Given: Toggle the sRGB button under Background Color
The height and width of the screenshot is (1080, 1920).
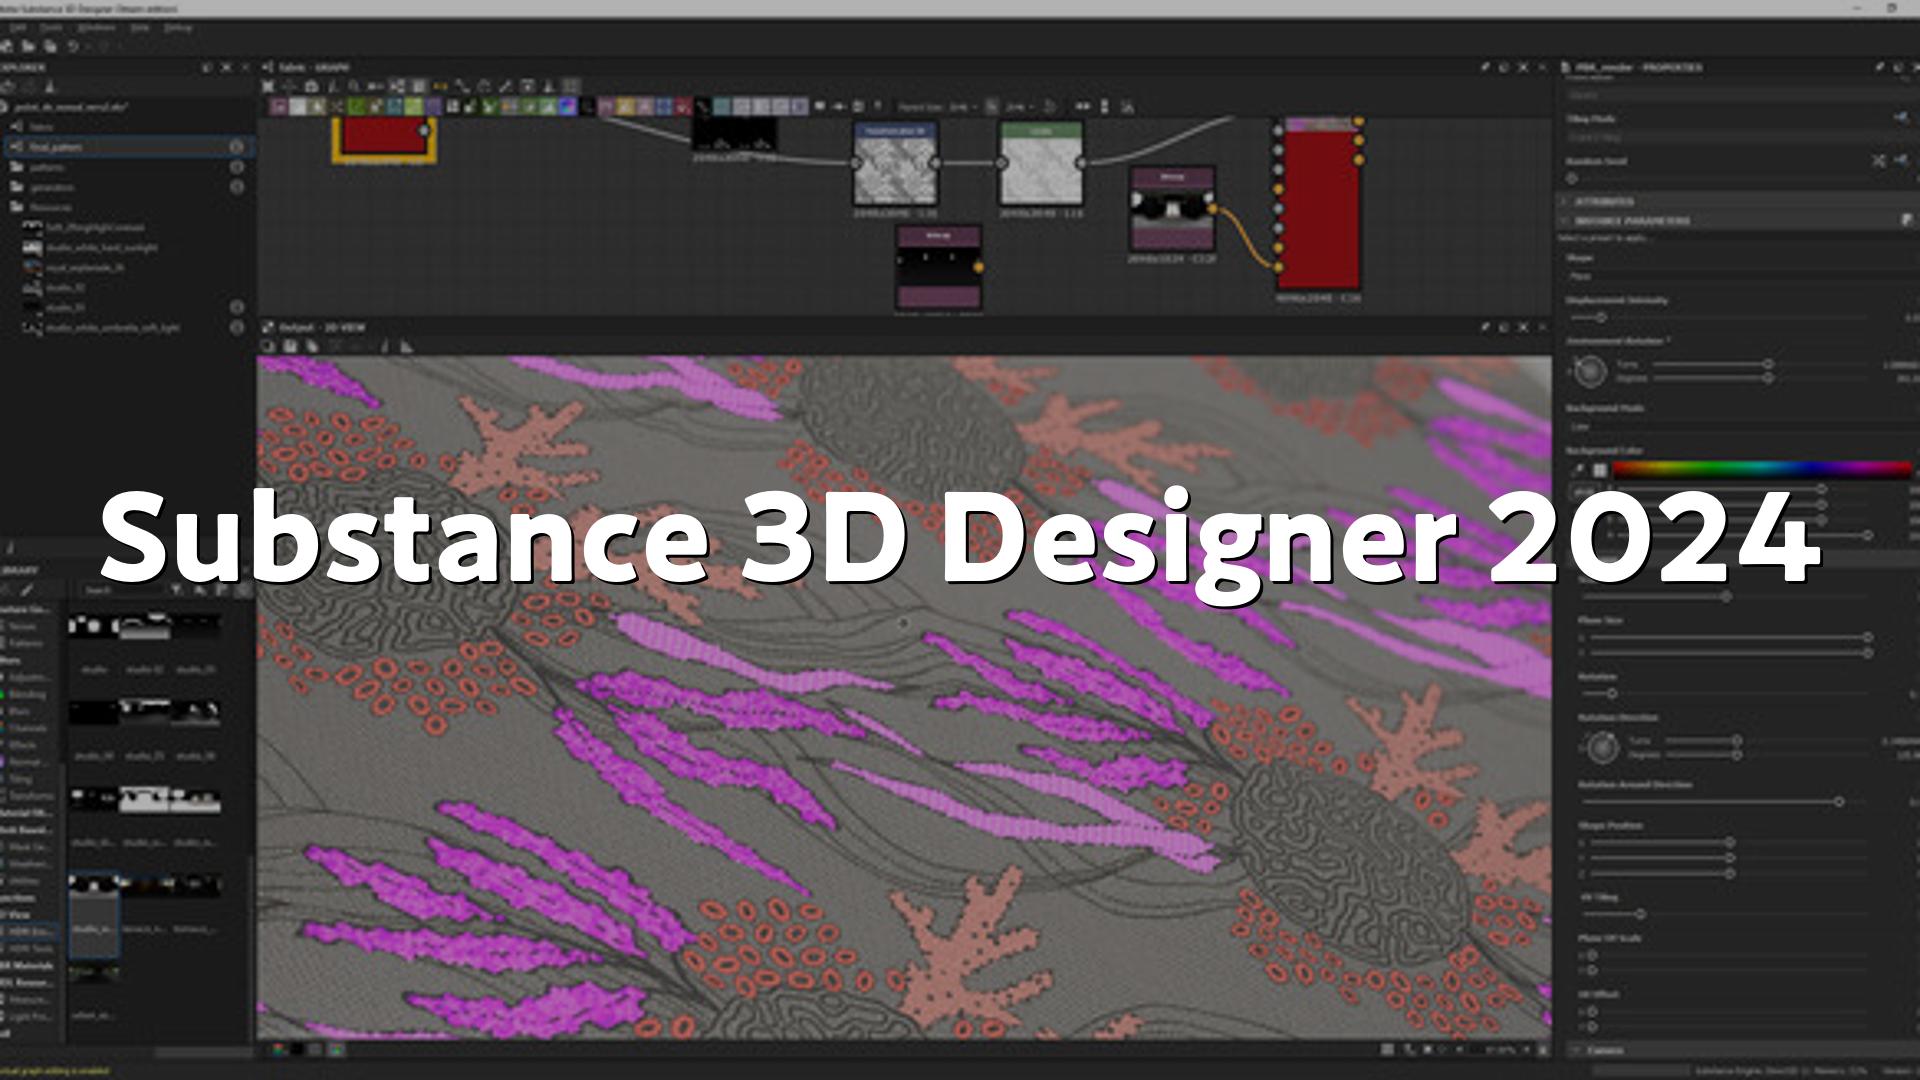Looking at the screenshot, I should [1585, 491].
